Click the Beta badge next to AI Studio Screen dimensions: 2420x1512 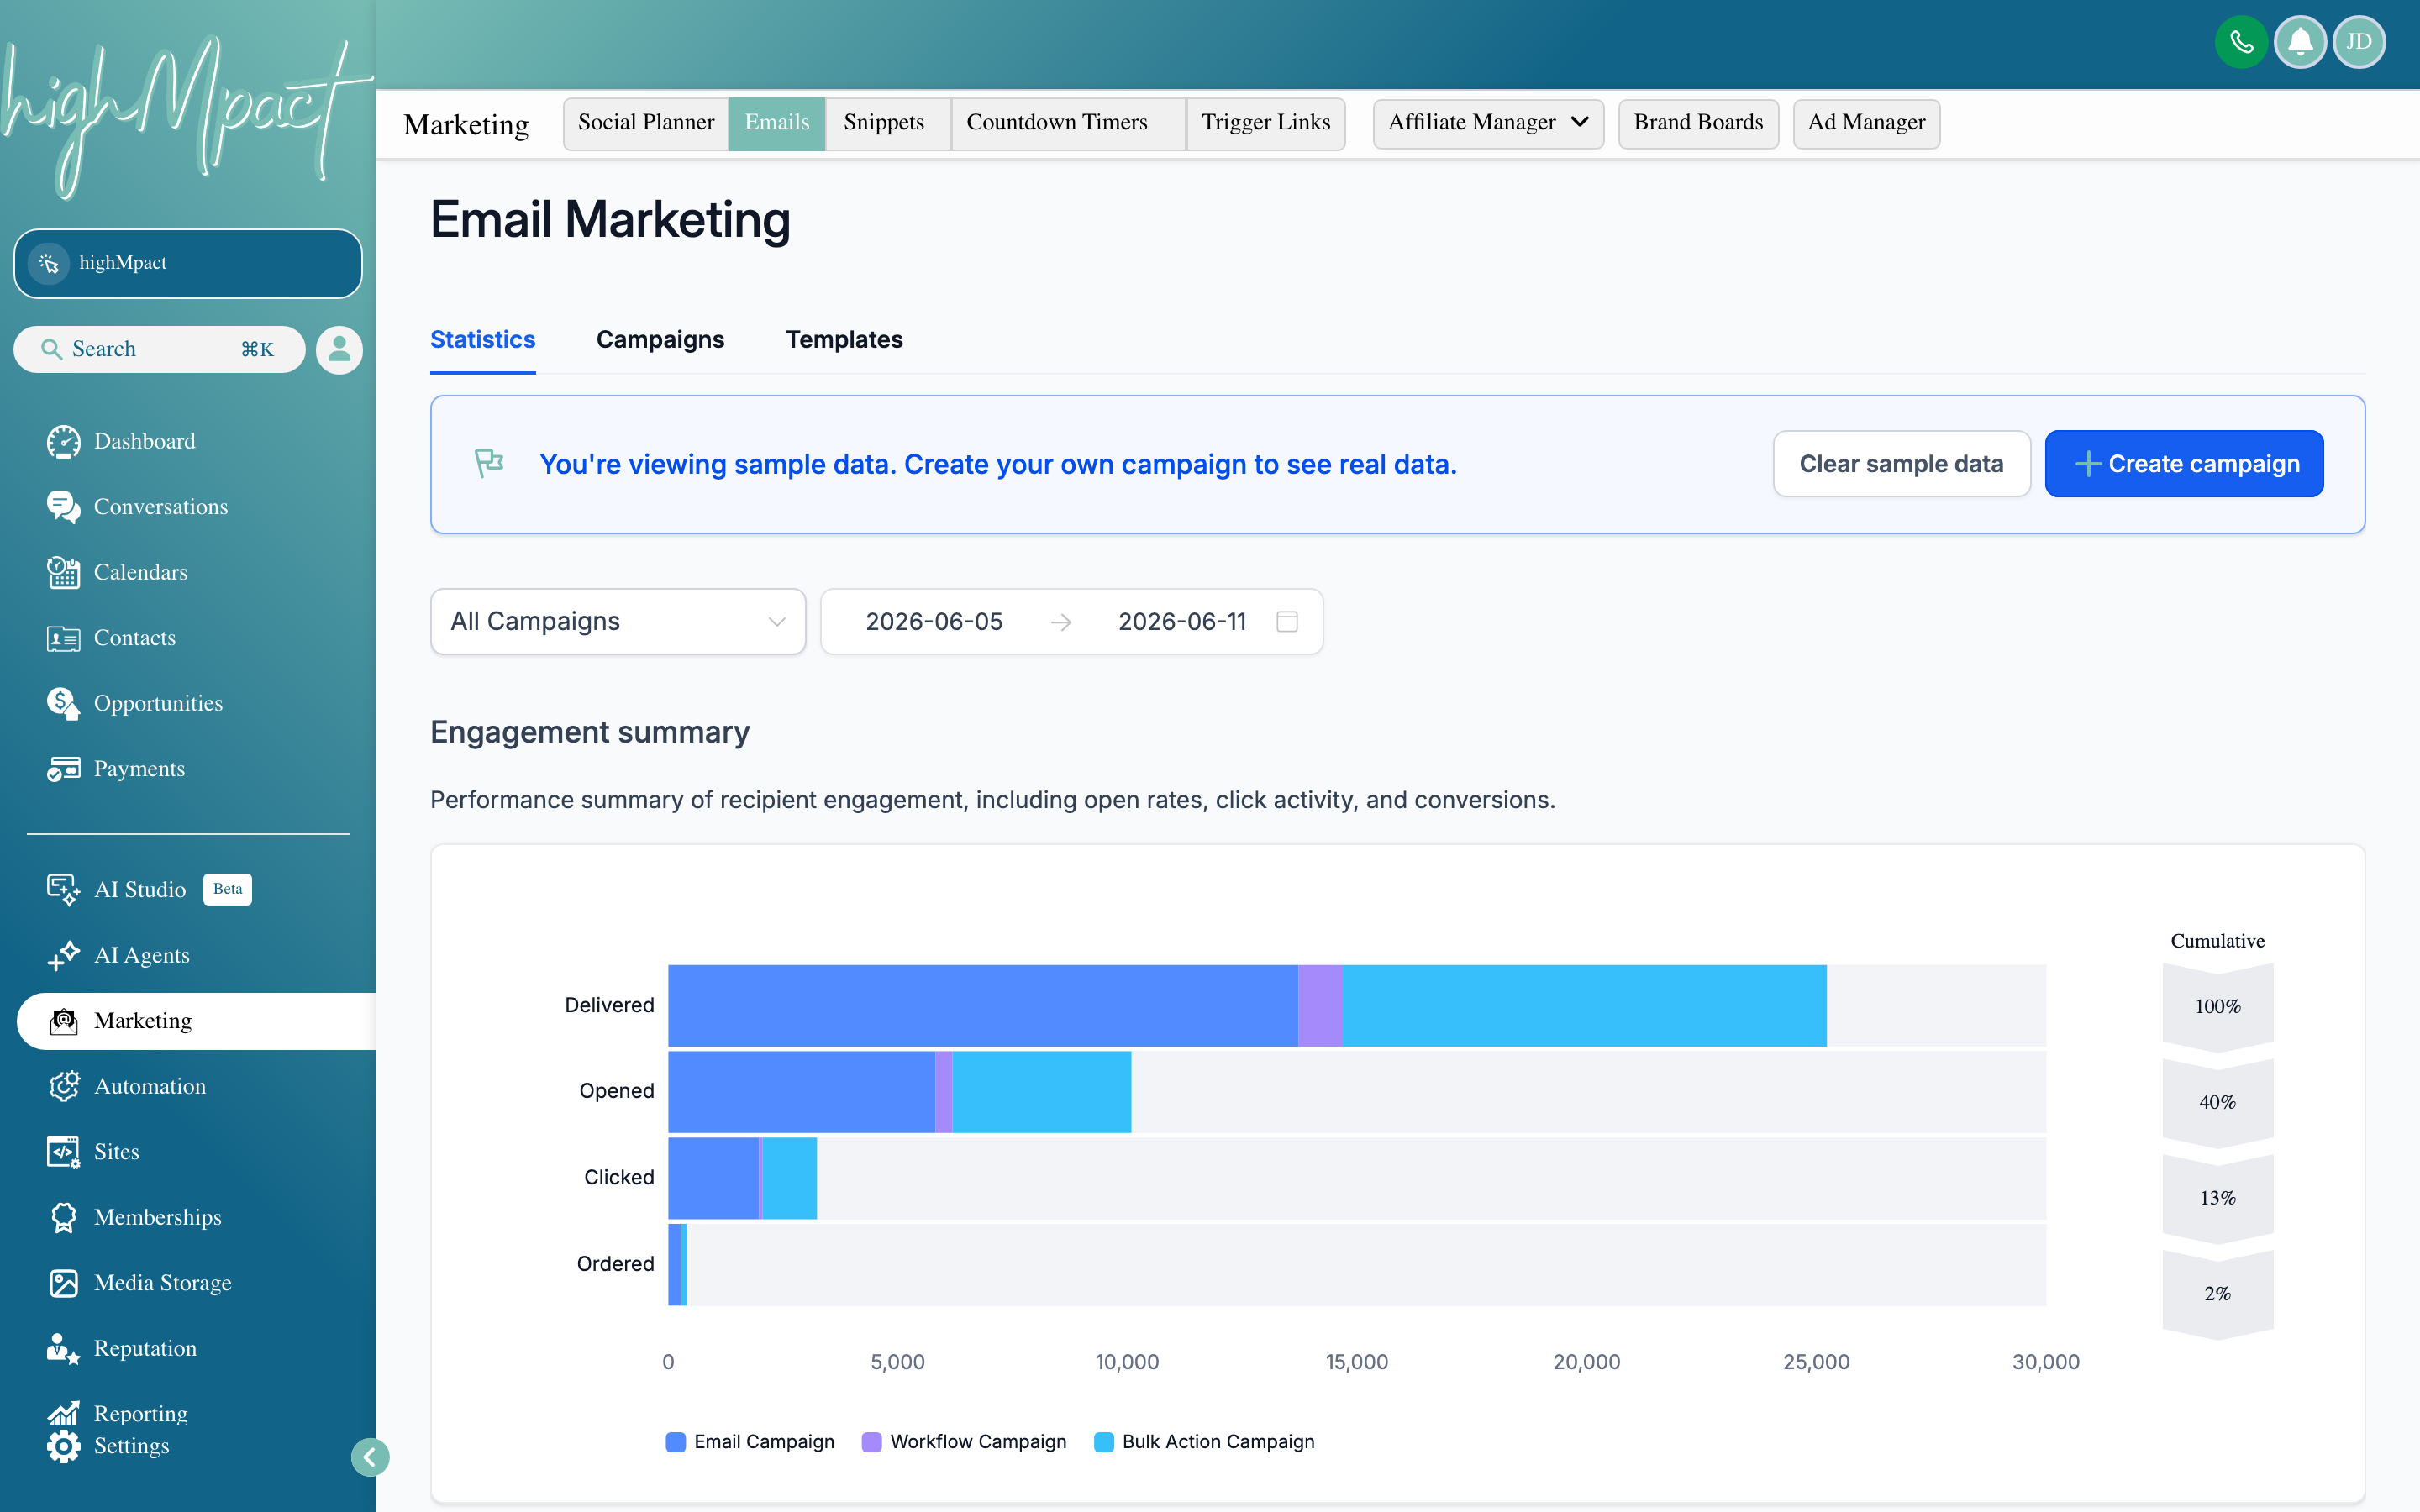[x=228, y=889]
